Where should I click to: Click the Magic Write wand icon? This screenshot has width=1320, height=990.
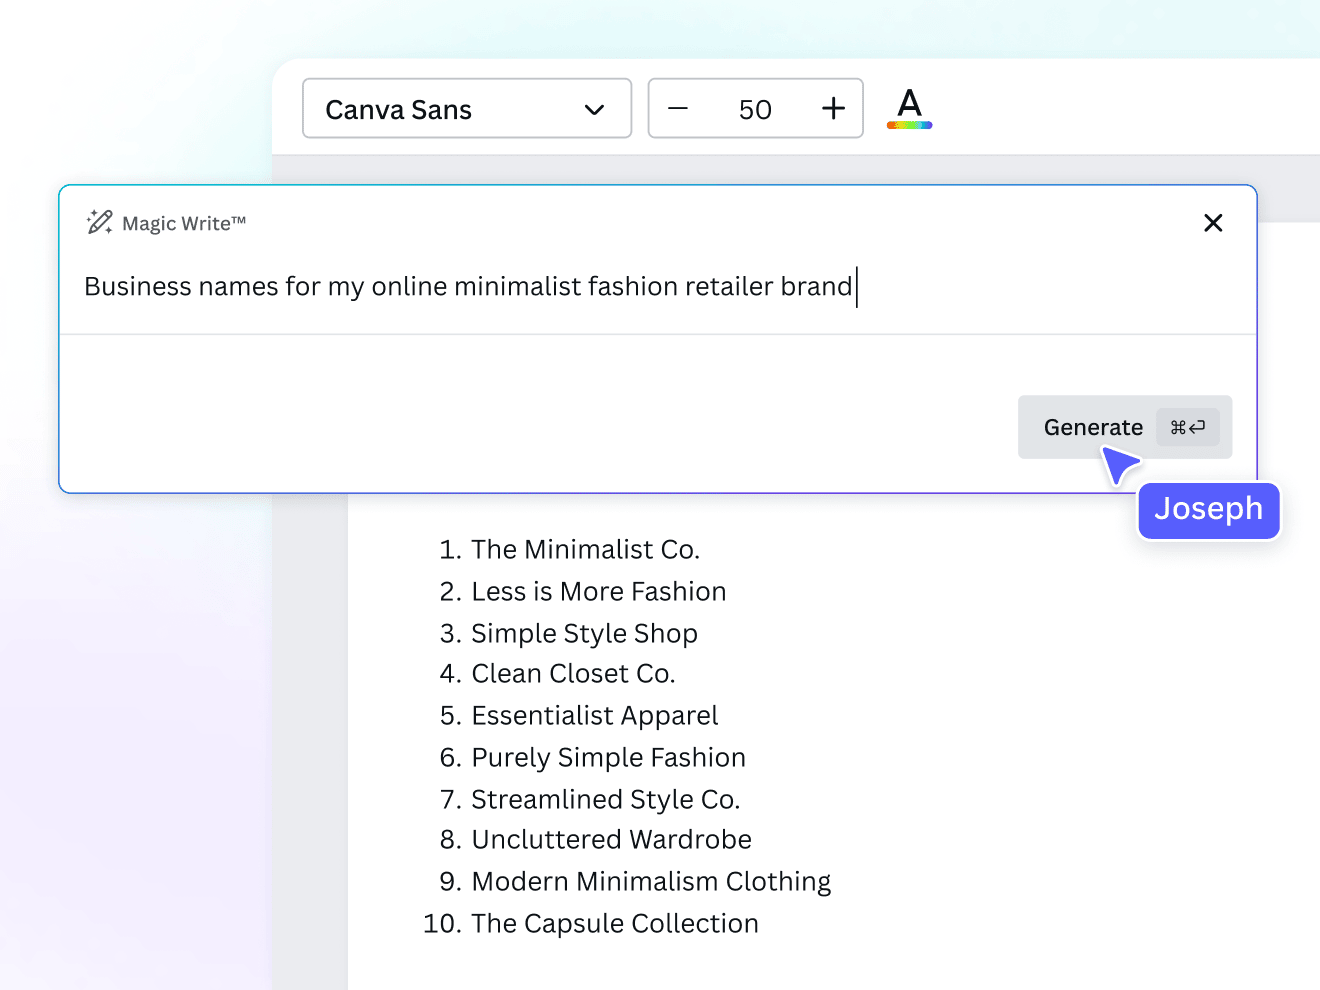pyautogui.click(x=98, y=221)
